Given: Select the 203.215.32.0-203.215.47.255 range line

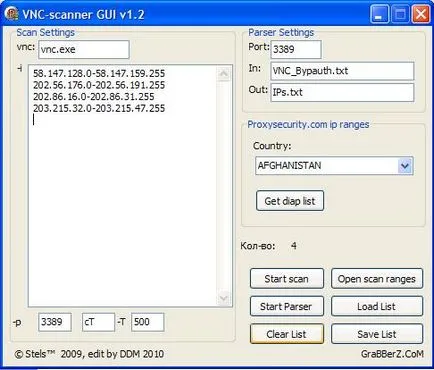Looking at the screenshot, I should click(x=99, y=108).
